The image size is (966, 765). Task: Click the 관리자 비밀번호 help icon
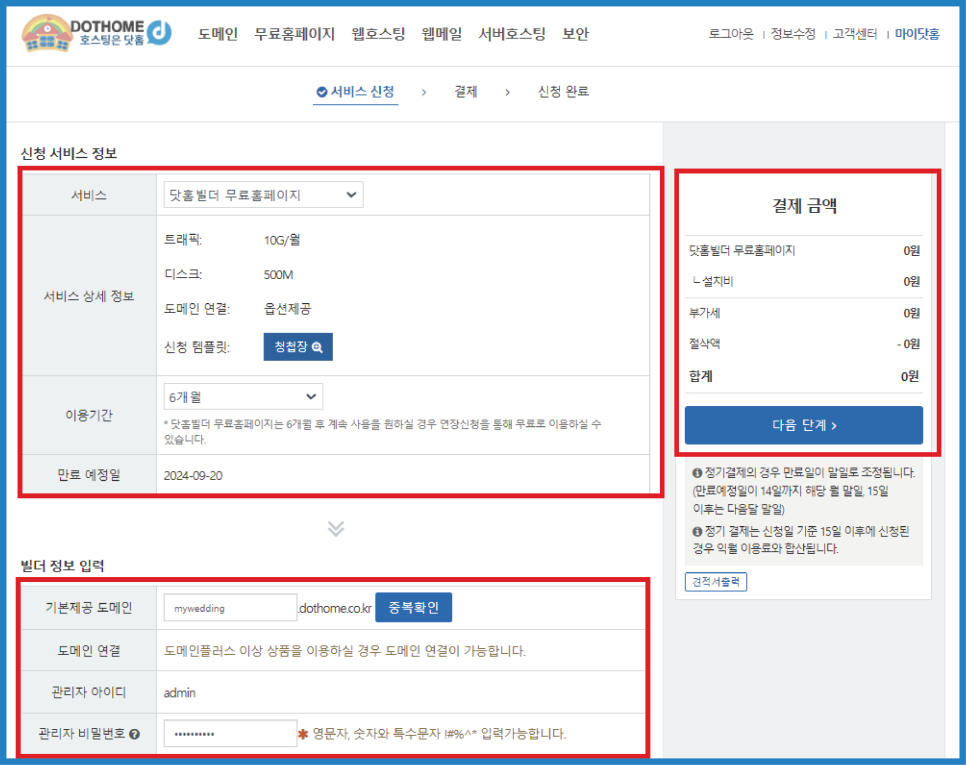(134, 734)
